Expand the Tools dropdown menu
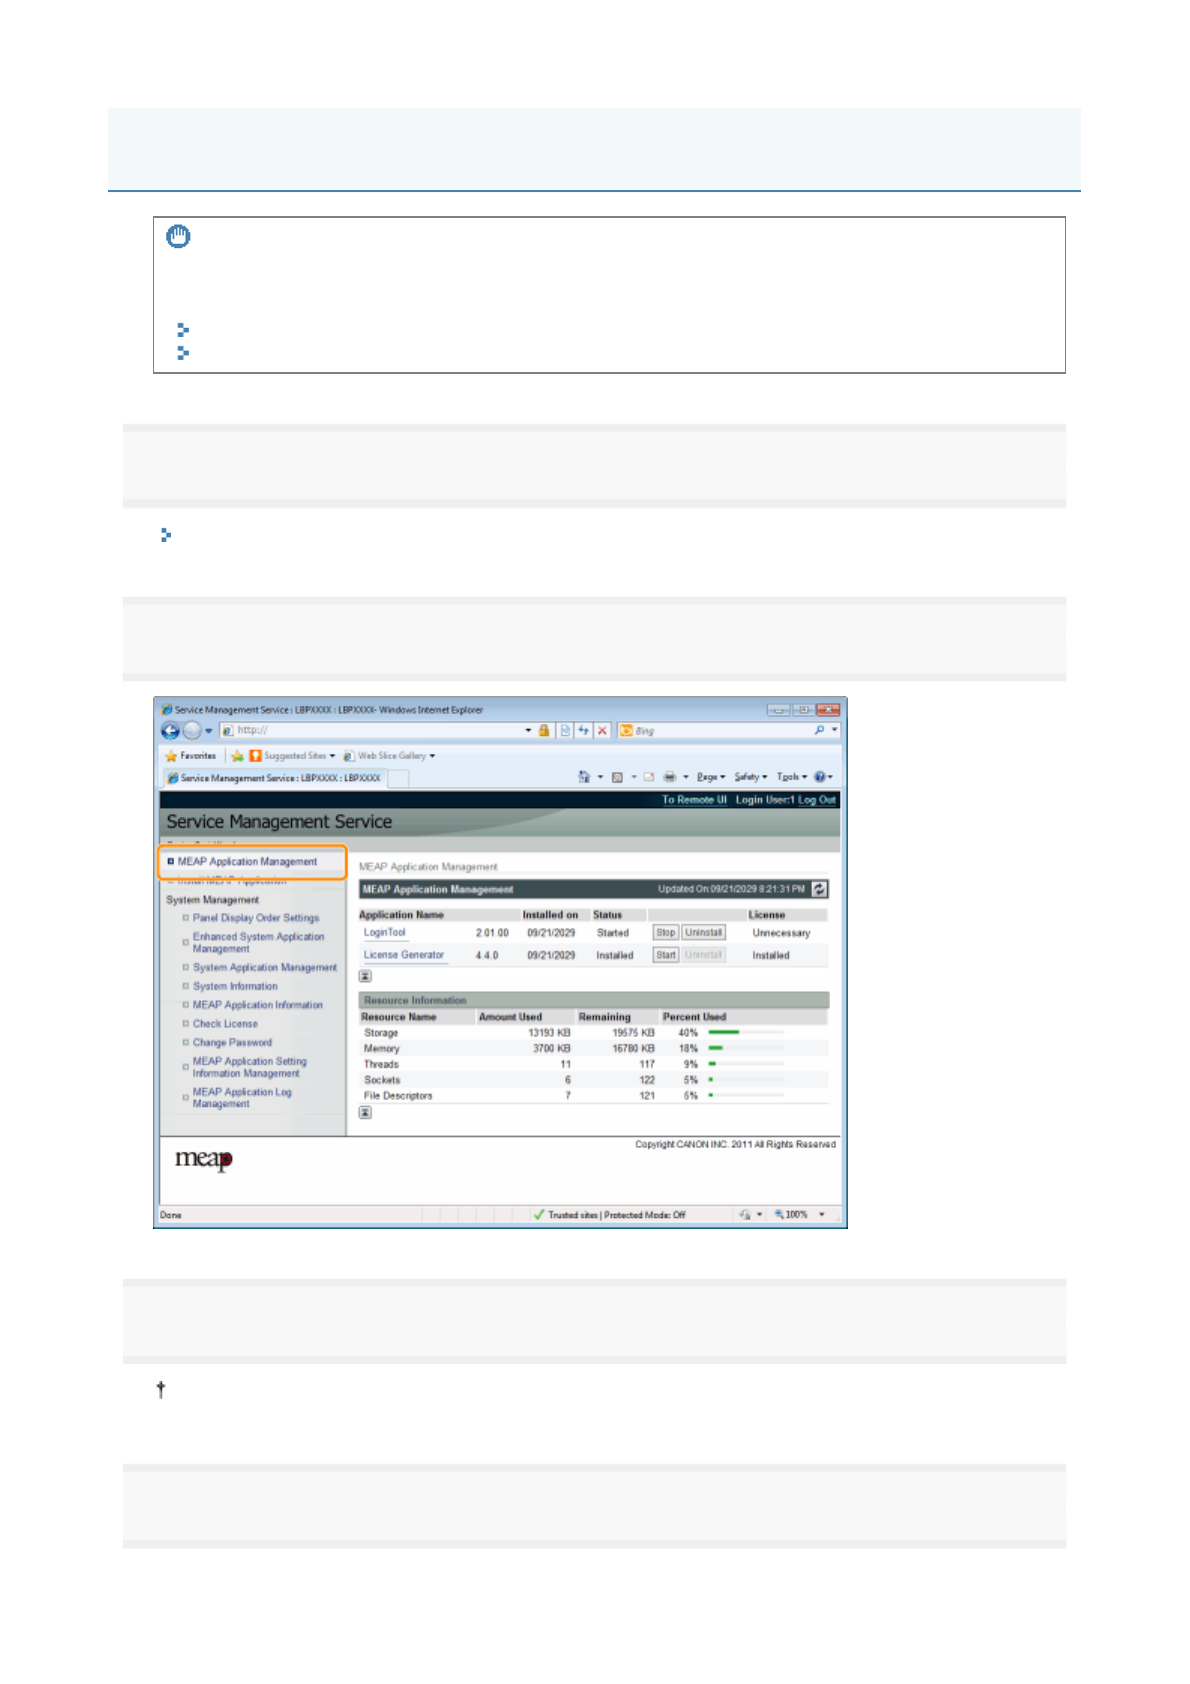Screen dimensions: 1190x1684 (791, 777)
